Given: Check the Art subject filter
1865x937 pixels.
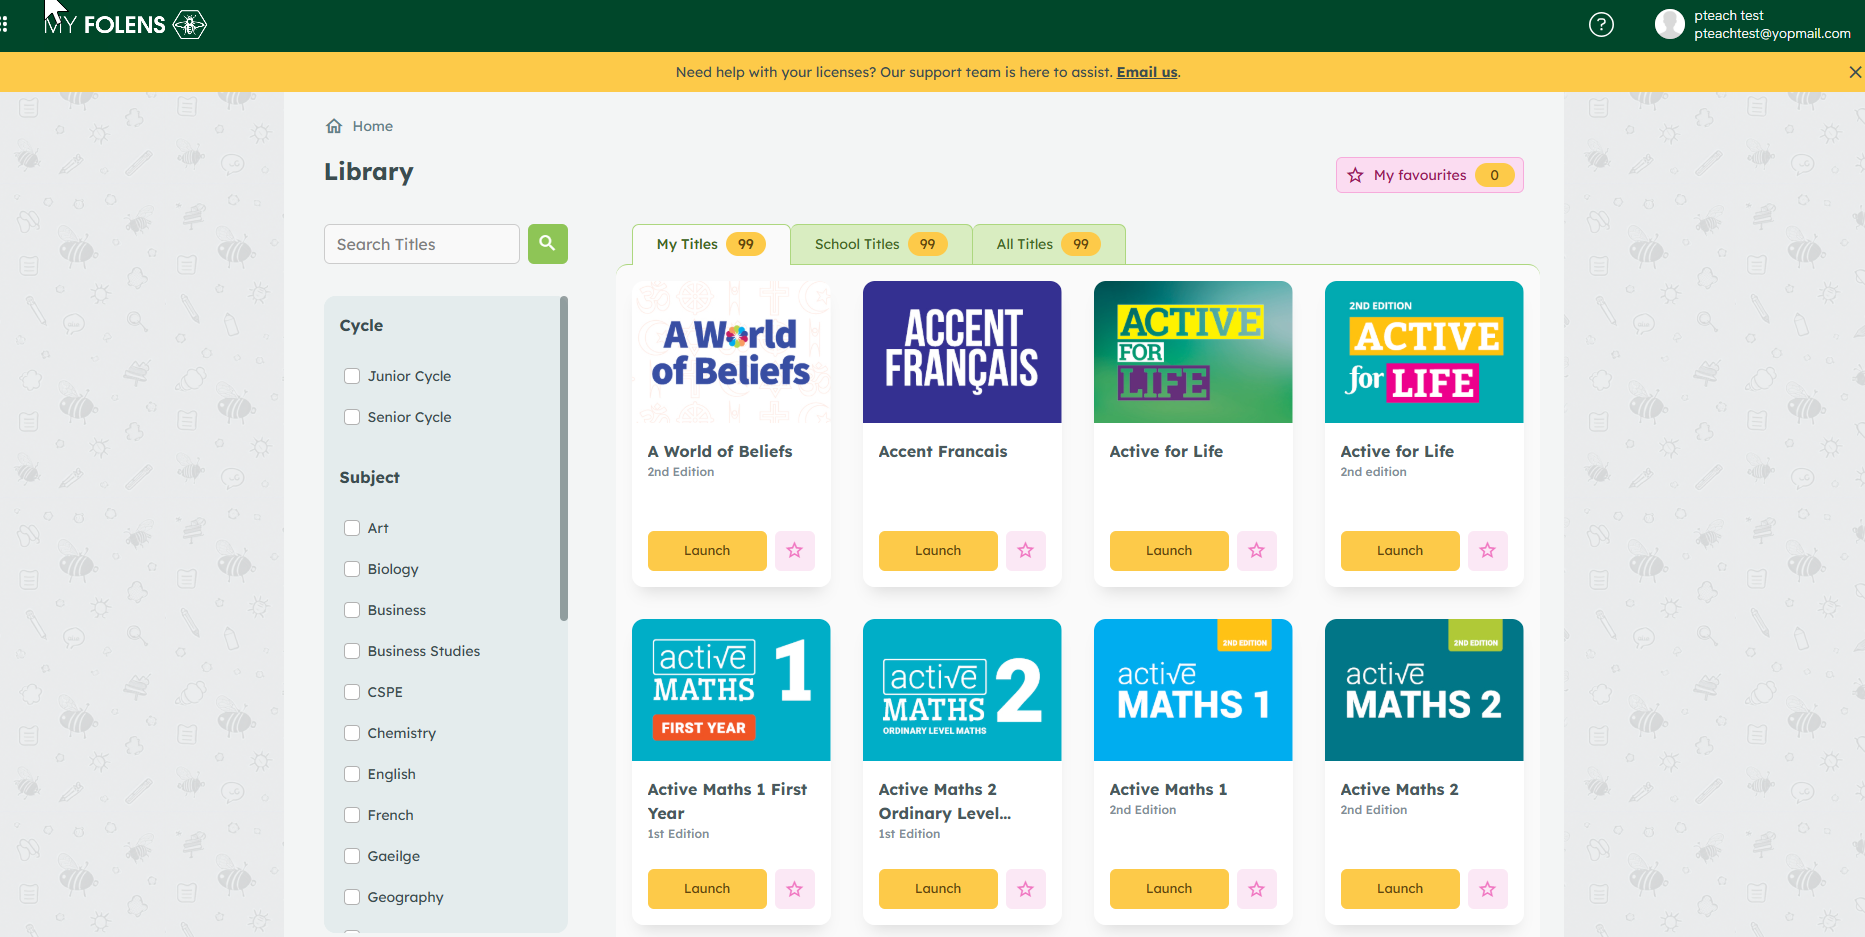Looking at the screenshot, I should (x=352, y=528).
